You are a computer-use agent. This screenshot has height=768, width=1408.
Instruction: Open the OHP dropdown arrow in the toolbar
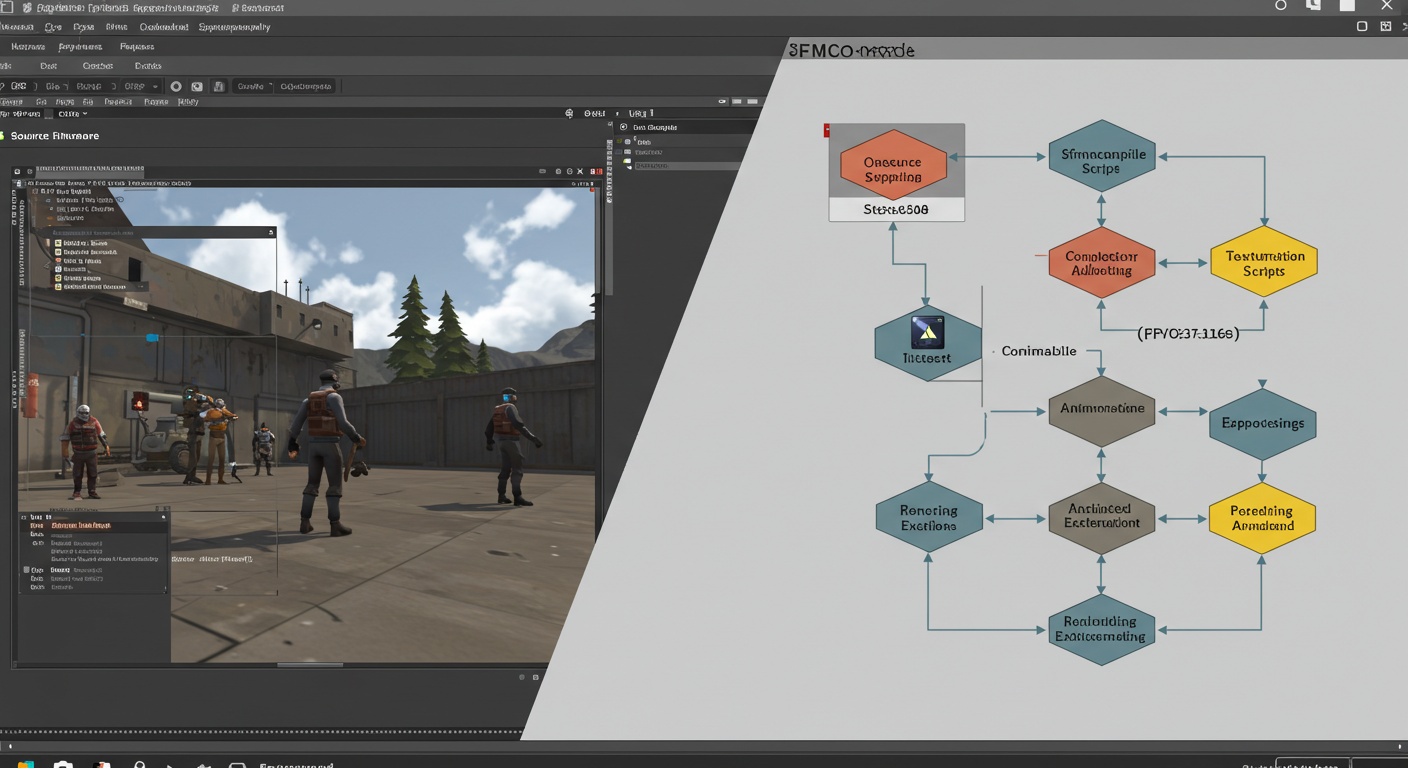(156, 87)
